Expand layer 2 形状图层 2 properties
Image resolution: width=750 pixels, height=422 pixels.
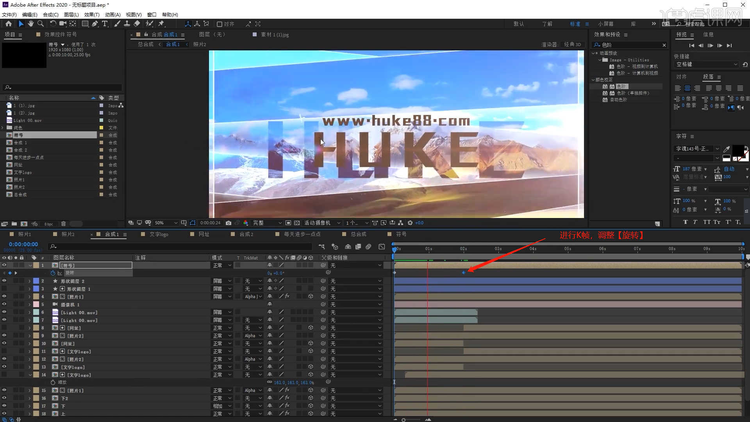[30, 281]
